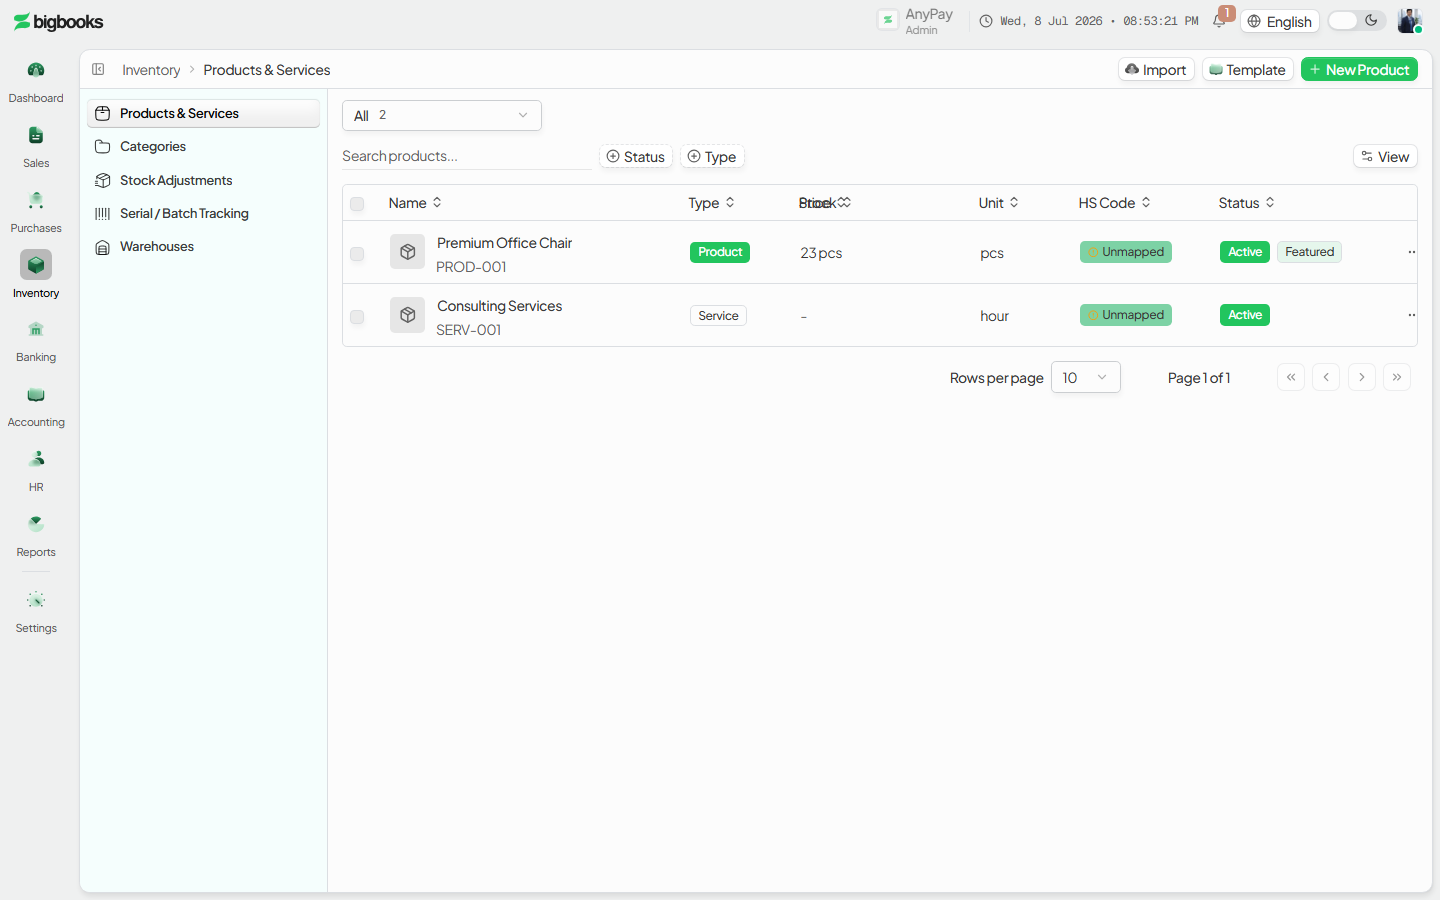Open the Sales module icon
This screenshot has width=1440, height=900.
pos(36,135)
